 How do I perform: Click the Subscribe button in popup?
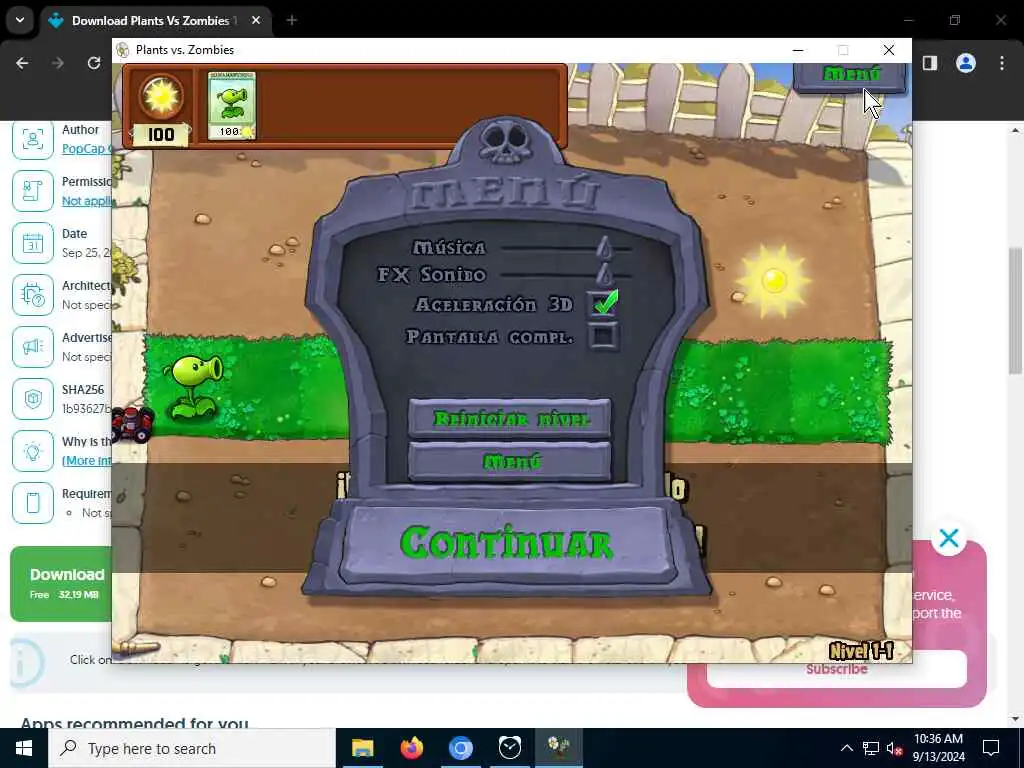pyautogui.click(x=837, y=669)
